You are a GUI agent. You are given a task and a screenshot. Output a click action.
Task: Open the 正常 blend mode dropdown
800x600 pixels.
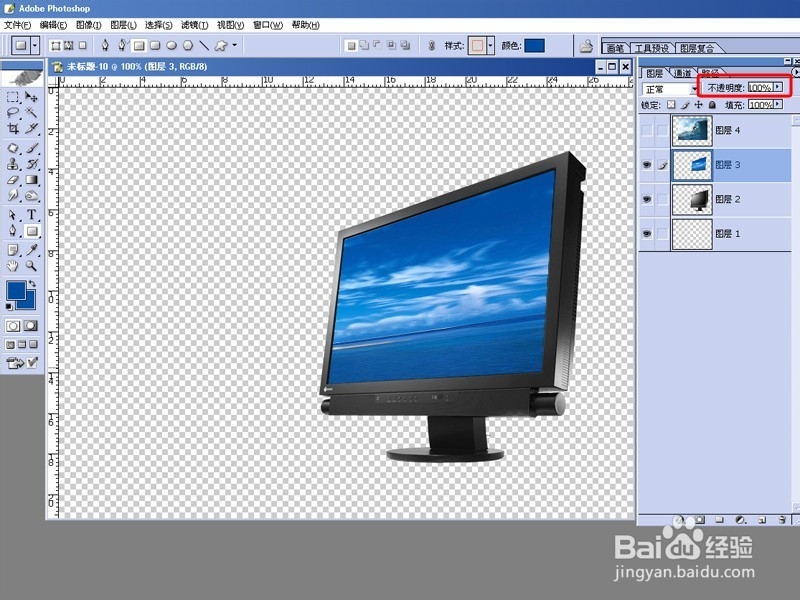point(695,89)
